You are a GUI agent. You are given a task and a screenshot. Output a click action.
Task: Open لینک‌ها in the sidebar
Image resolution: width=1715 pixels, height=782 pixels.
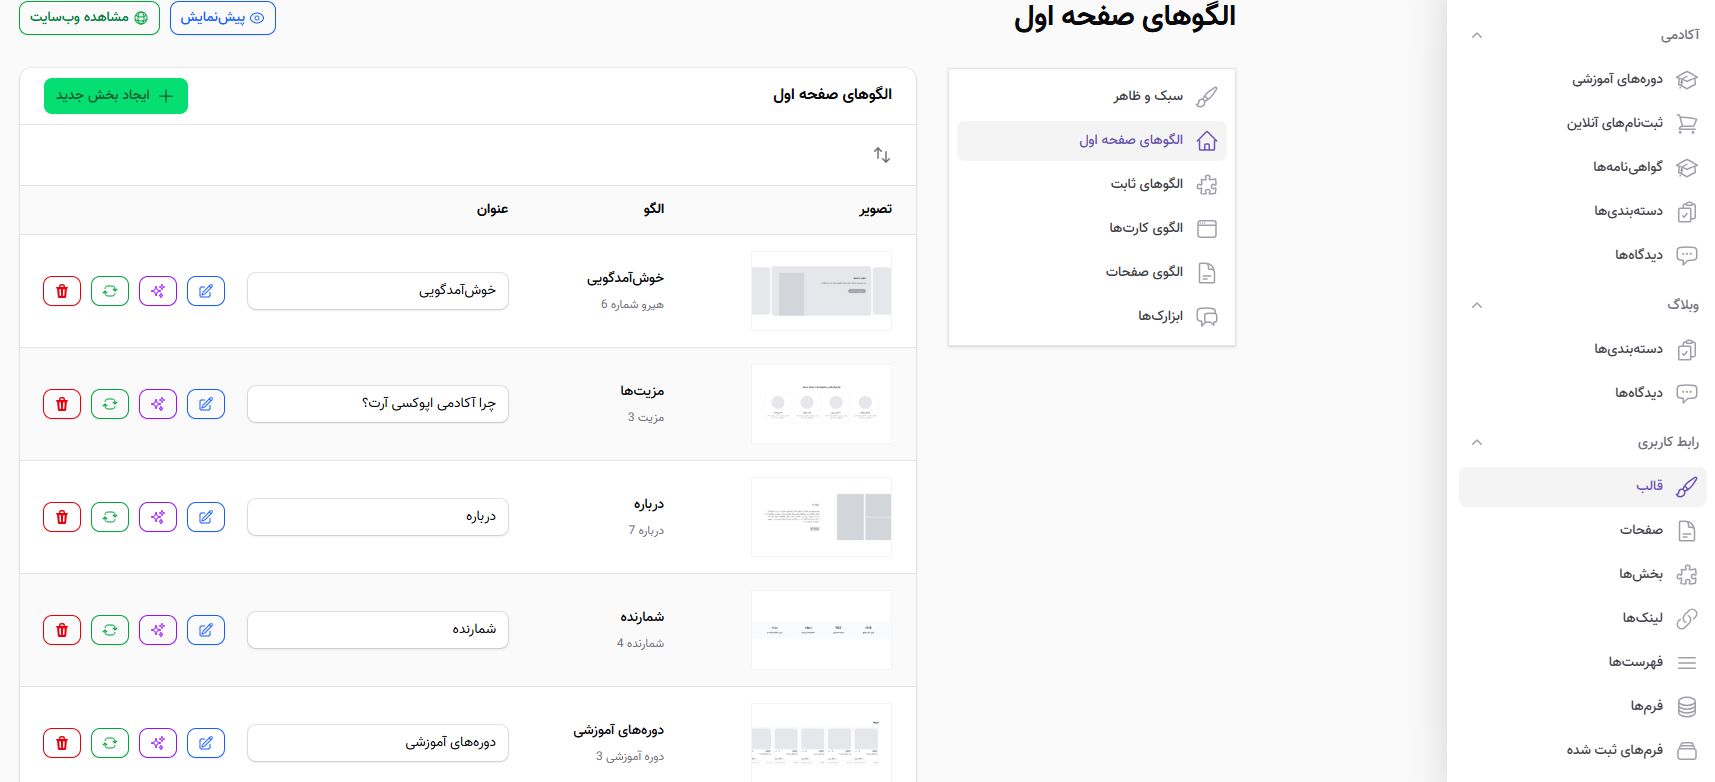(1583, 619)
